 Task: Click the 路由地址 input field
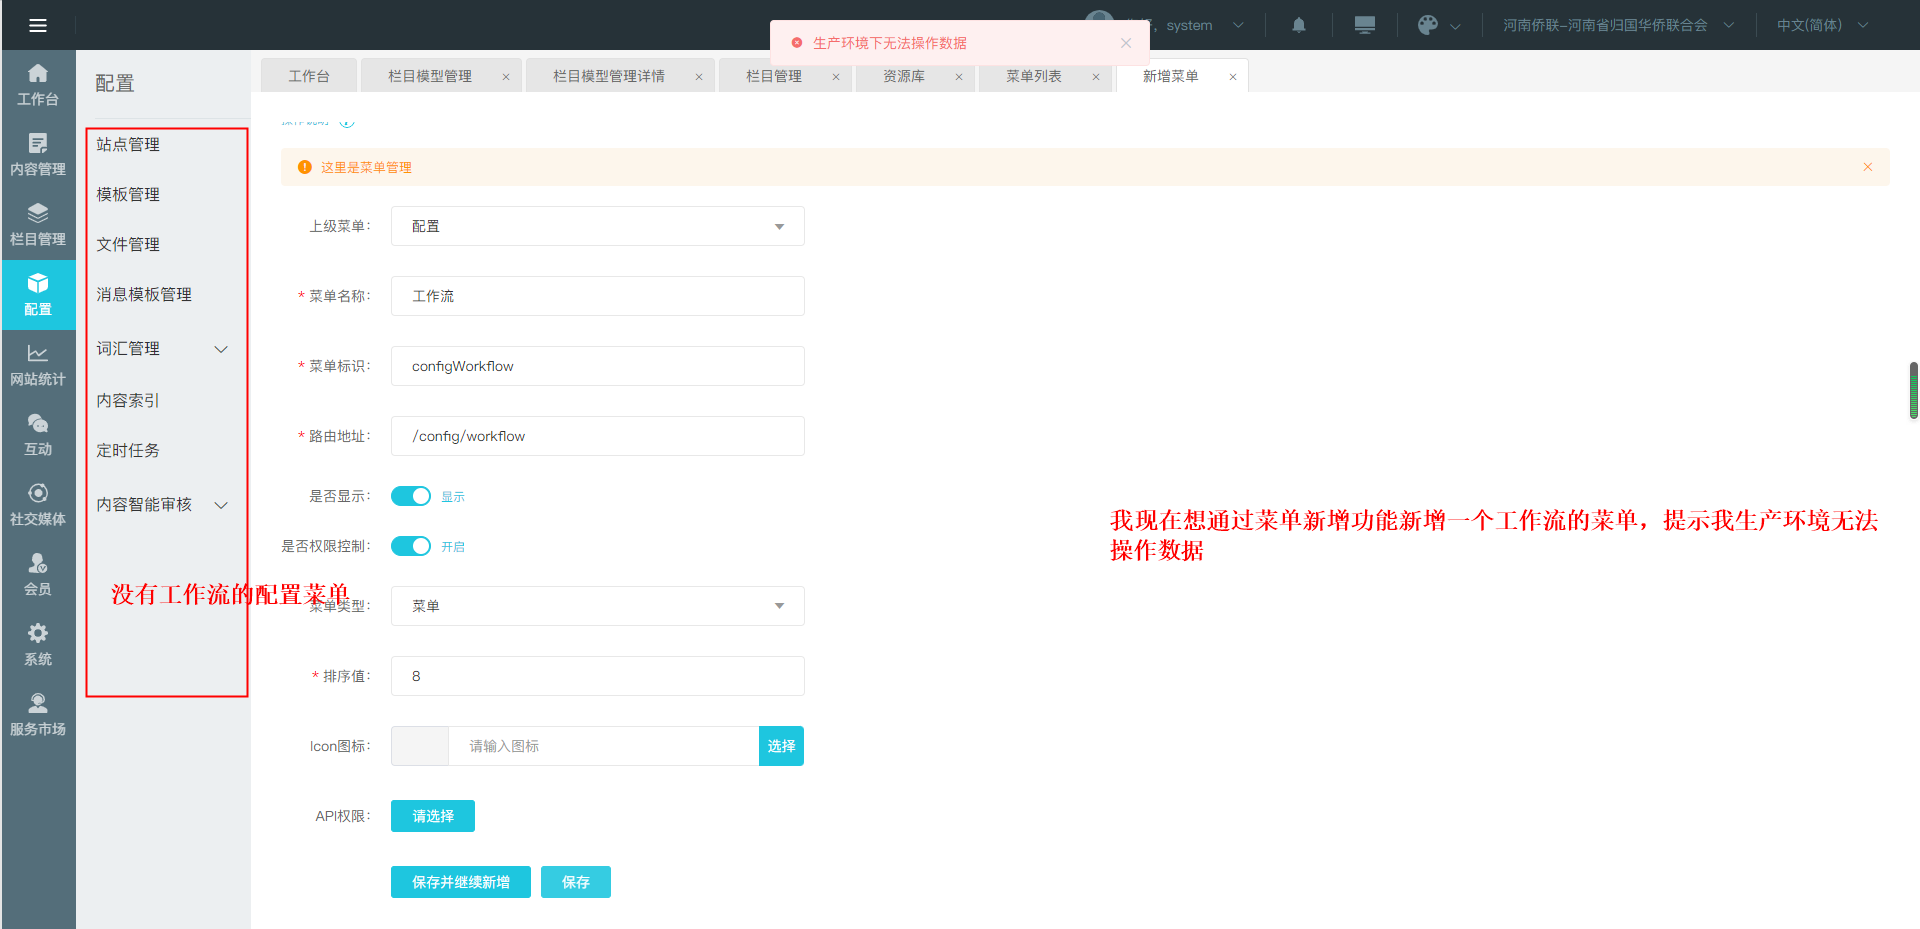point(597,436)
